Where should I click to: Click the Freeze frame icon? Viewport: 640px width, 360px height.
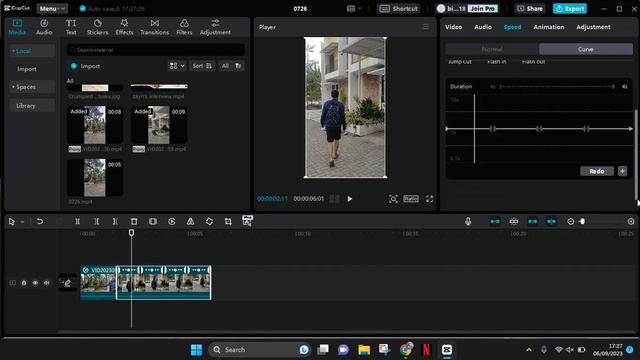[153, 221]
